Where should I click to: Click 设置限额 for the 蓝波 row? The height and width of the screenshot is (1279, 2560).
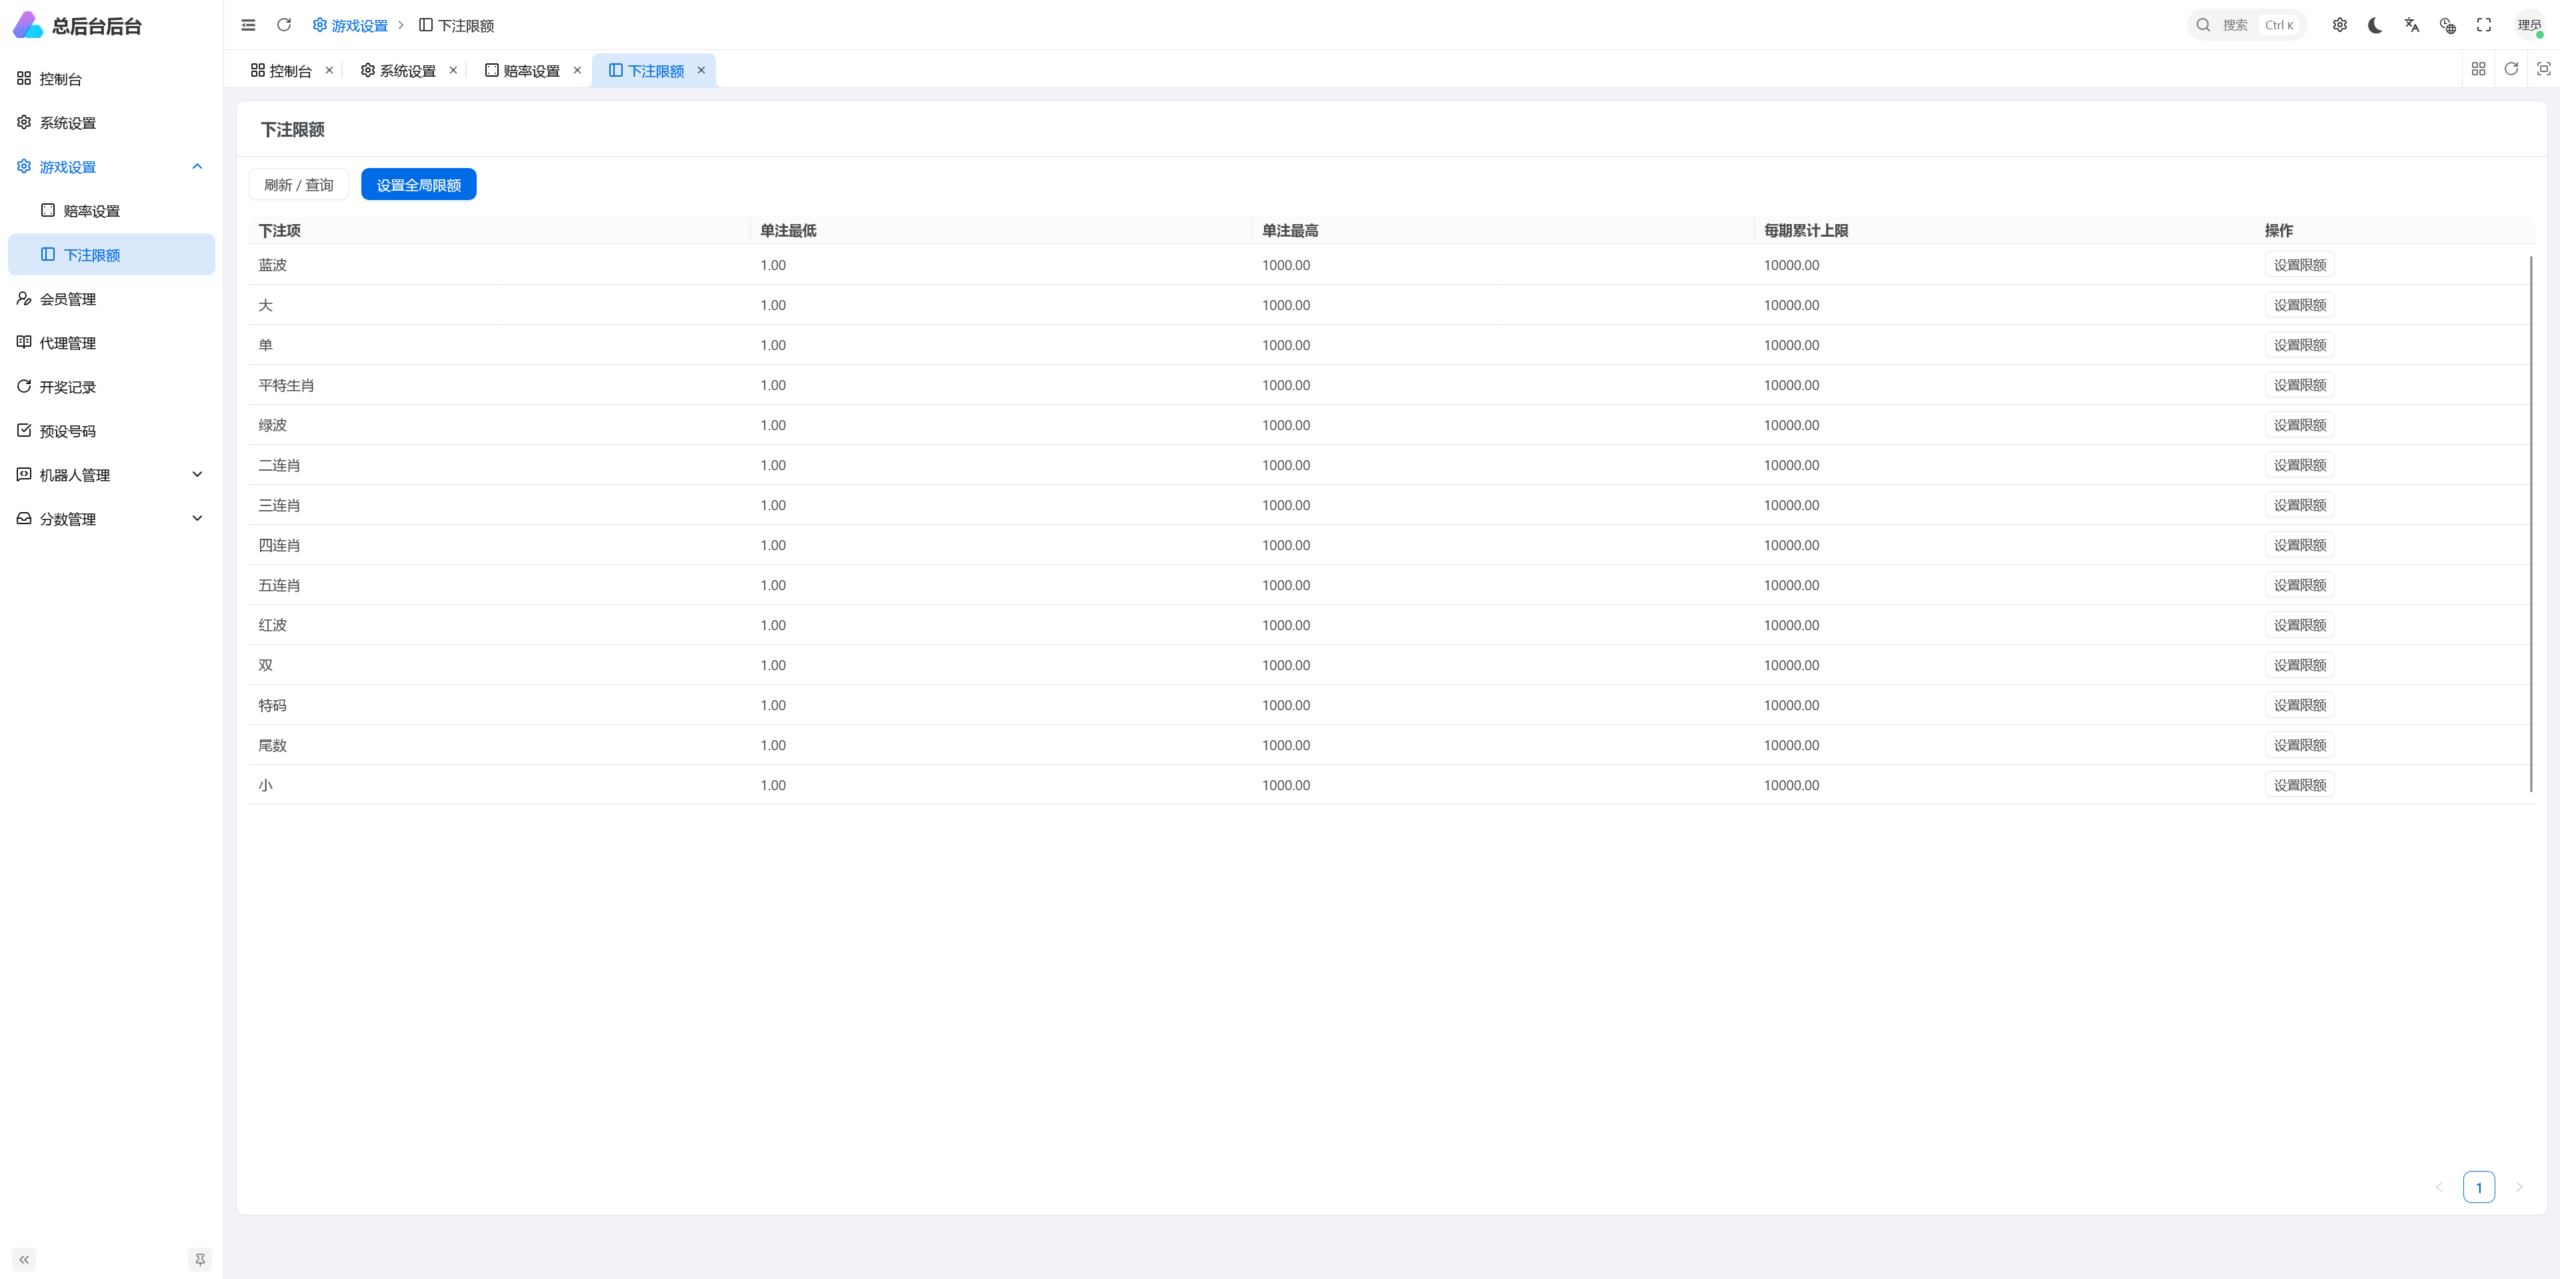(2300, 265)
